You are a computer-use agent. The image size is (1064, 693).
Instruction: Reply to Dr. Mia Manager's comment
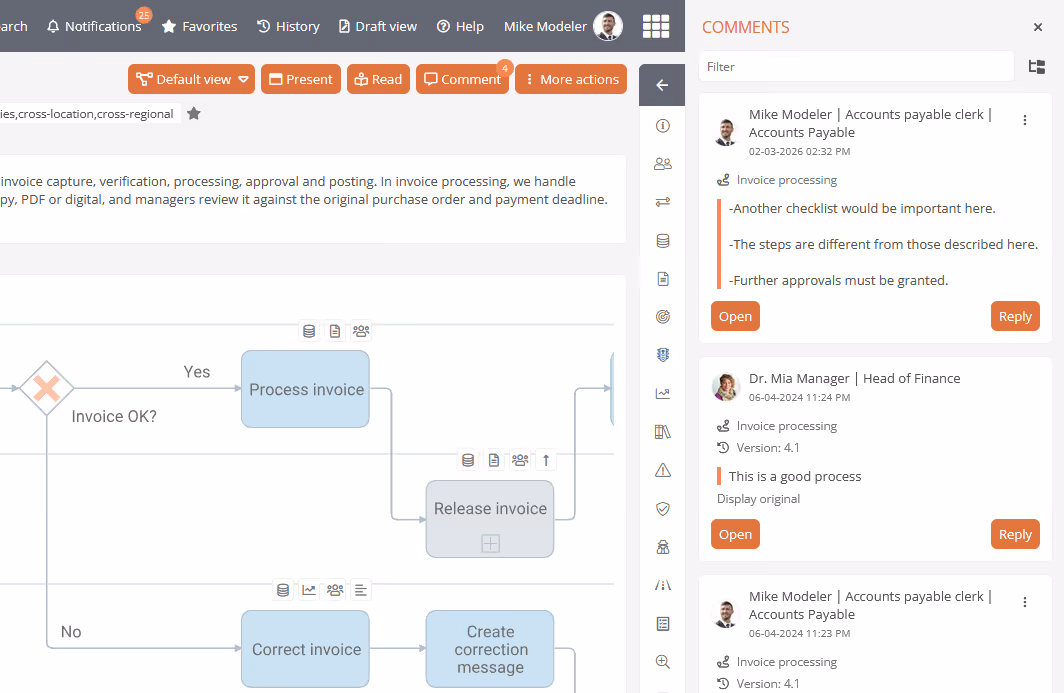pos(1015,534)
